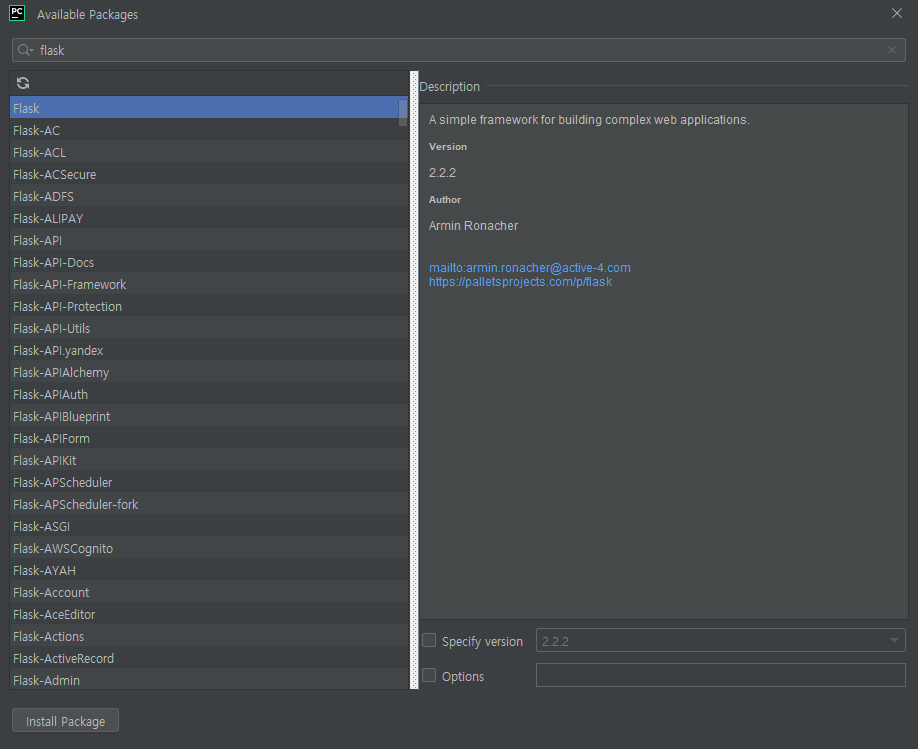Select the Flask-AceEditor package
The height and width of the screenshot is (749, 918).
209,614
